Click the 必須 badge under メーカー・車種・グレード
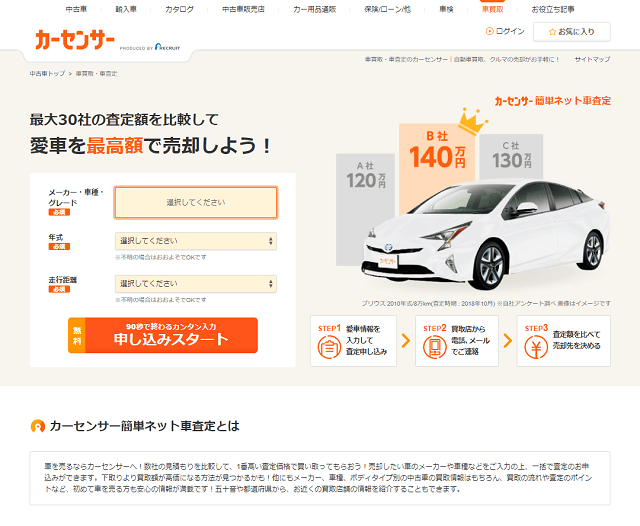The width and height of the screenshot is (640, 526). tap(59, 212)
